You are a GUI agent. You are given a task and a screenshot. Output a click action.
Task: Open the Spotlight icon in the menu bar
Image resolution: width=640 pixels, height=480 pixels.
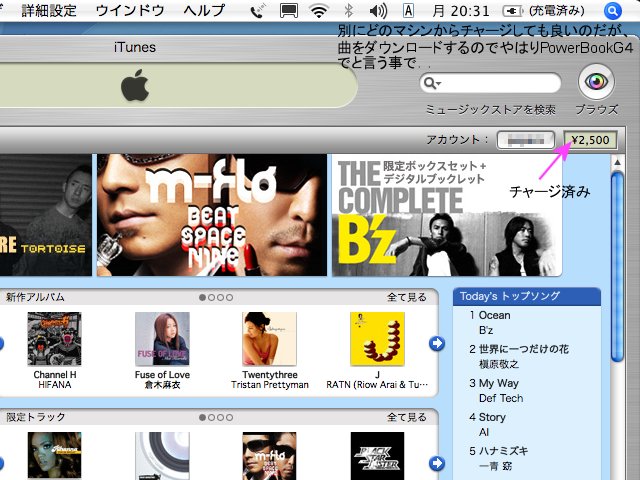click(612, 11)
